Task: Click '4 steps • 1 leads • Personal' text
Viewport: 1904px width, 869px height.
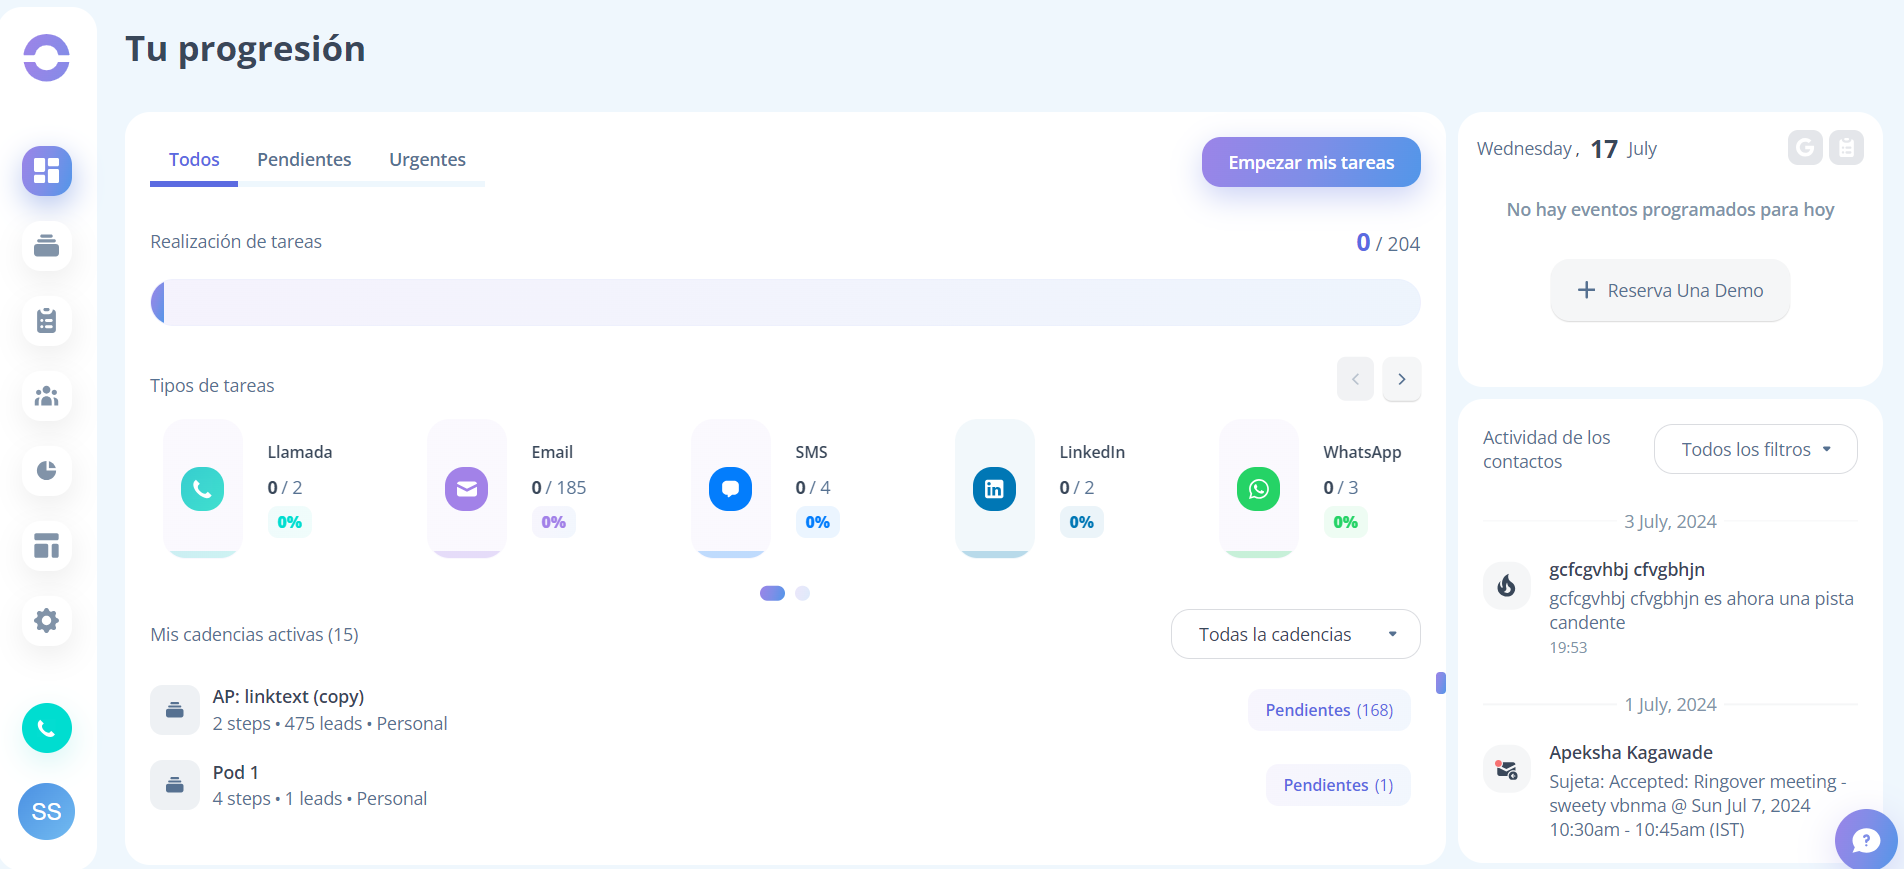Action: click(x=320, y=799)
